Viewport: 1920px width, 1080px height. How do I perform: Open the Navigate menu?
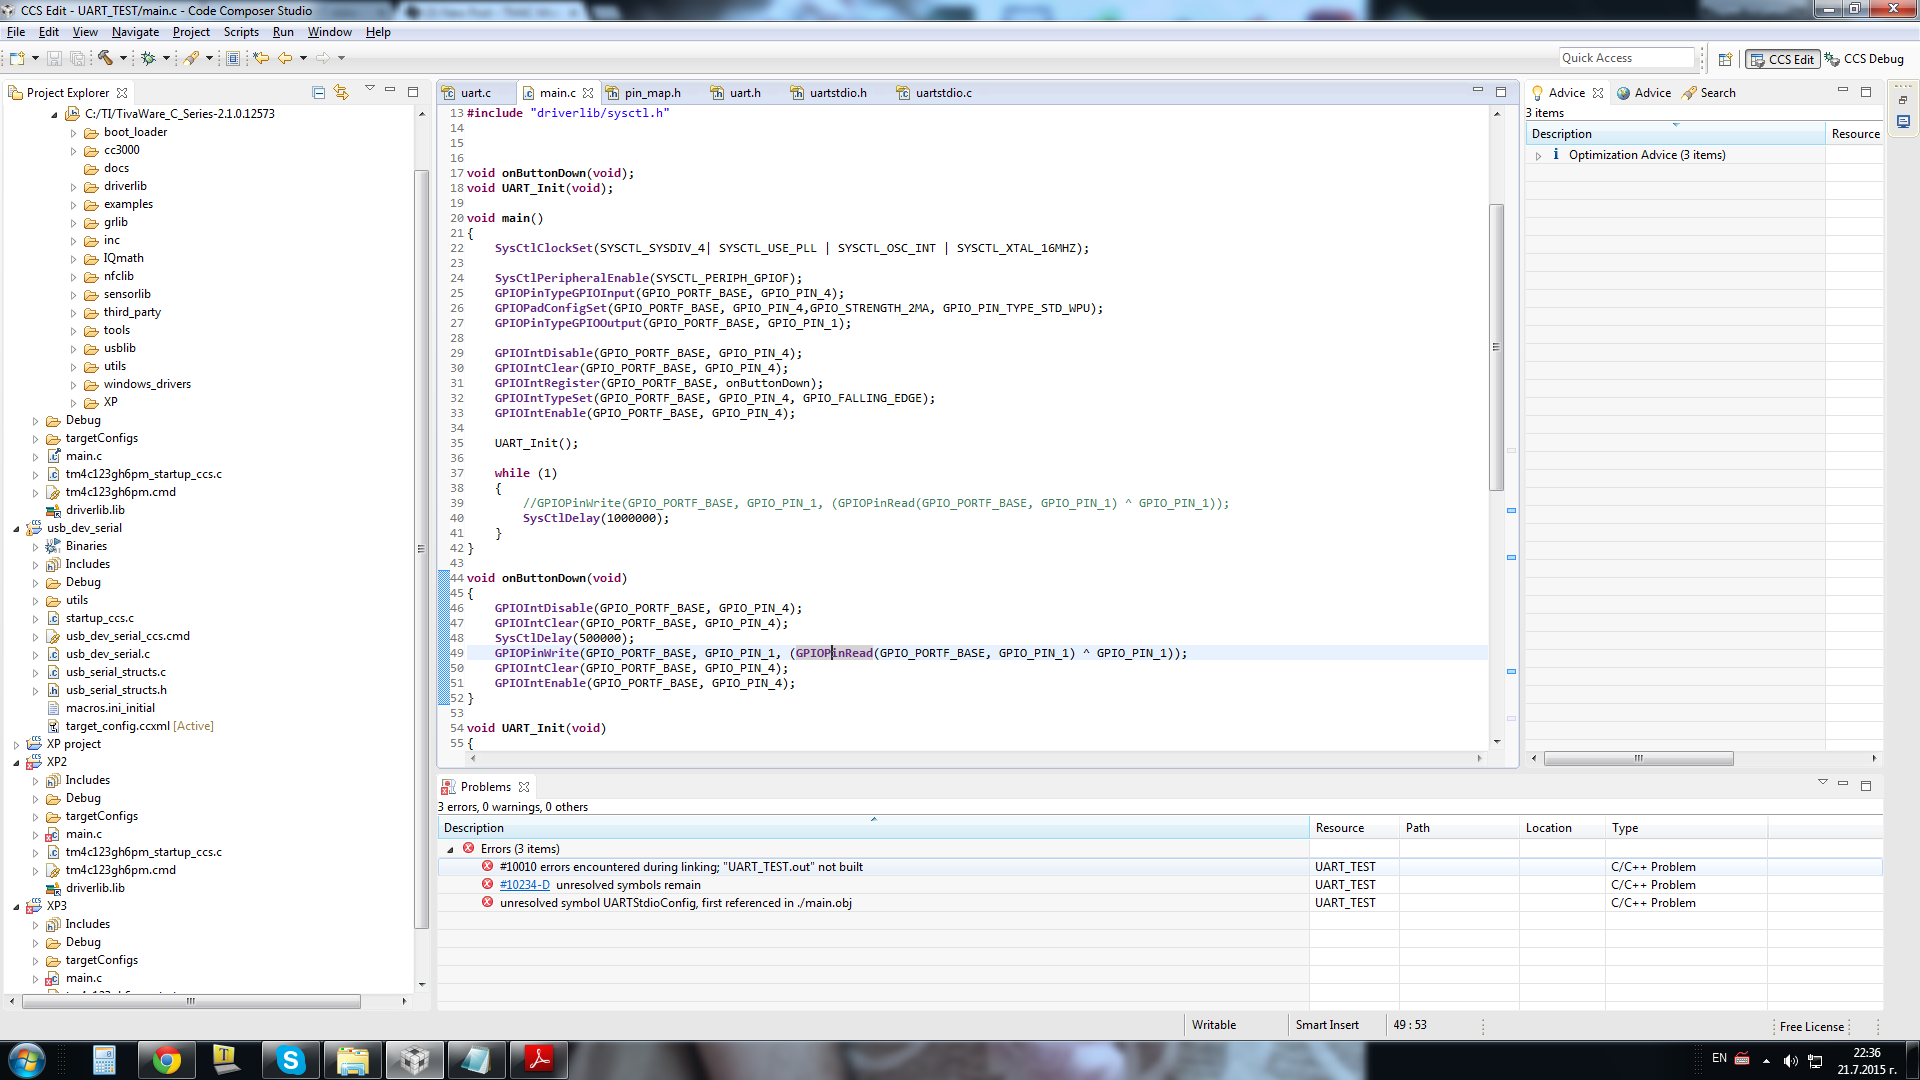pos(135,32)
